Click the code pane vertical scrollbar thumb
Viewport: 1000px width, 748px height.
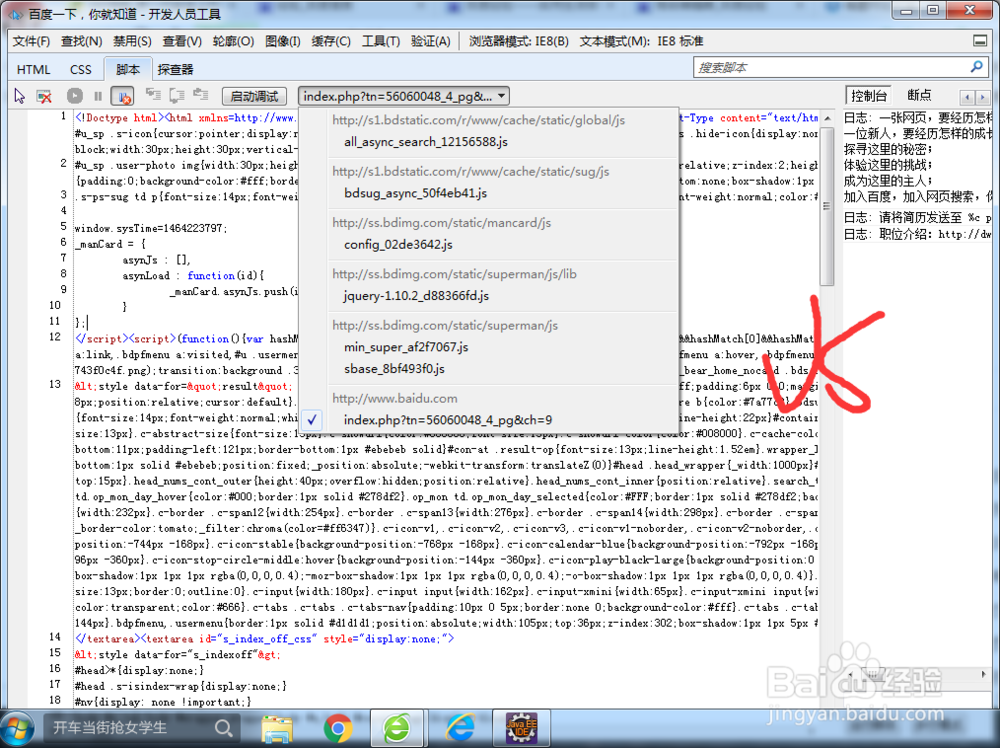(827, 206)
